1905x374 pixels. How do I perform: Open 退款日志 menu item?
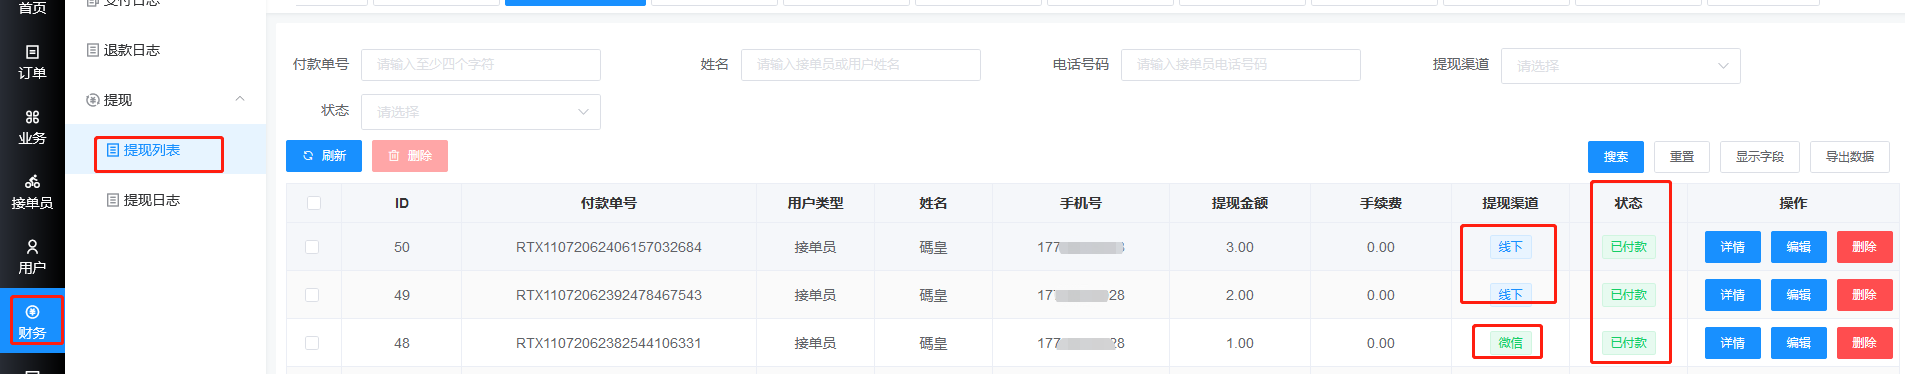[x=123, y=50]
